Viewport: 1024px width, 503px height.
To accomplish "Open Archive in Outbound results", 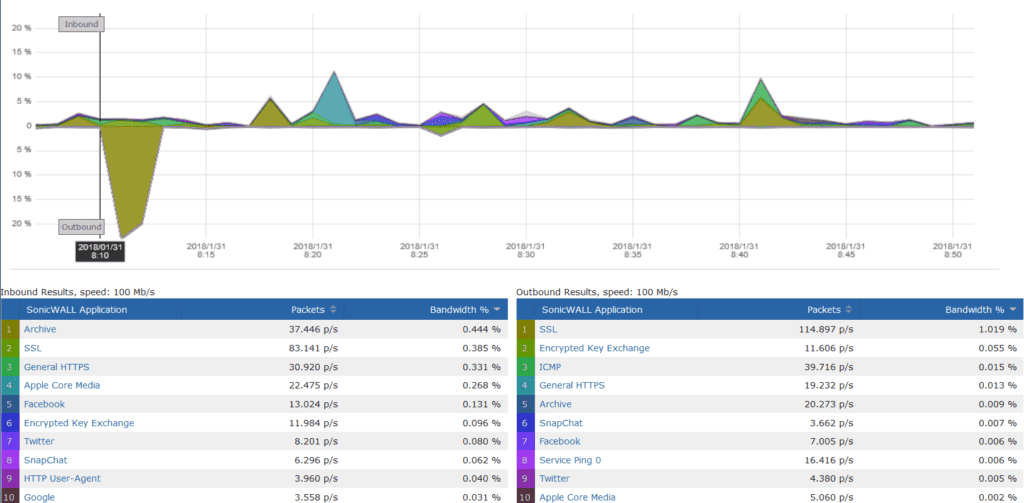I will [x=555, y=404].
